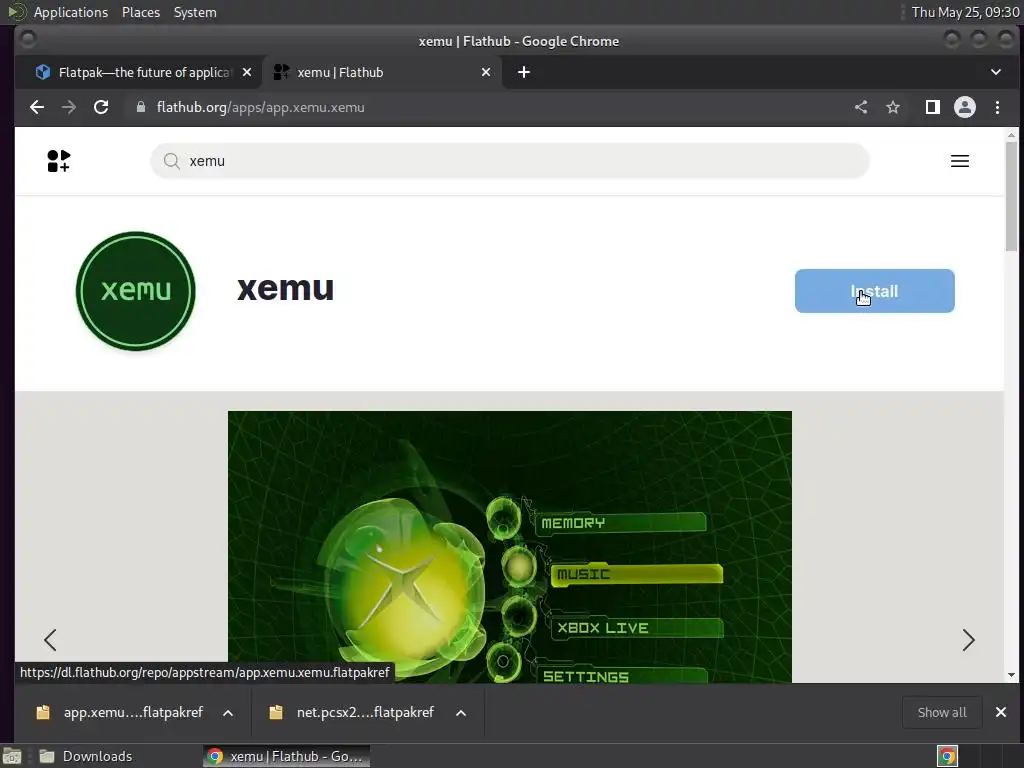
Task: Switch to Downloads window in taskbar
Action: pyautogui.click(x=86, y=756)
